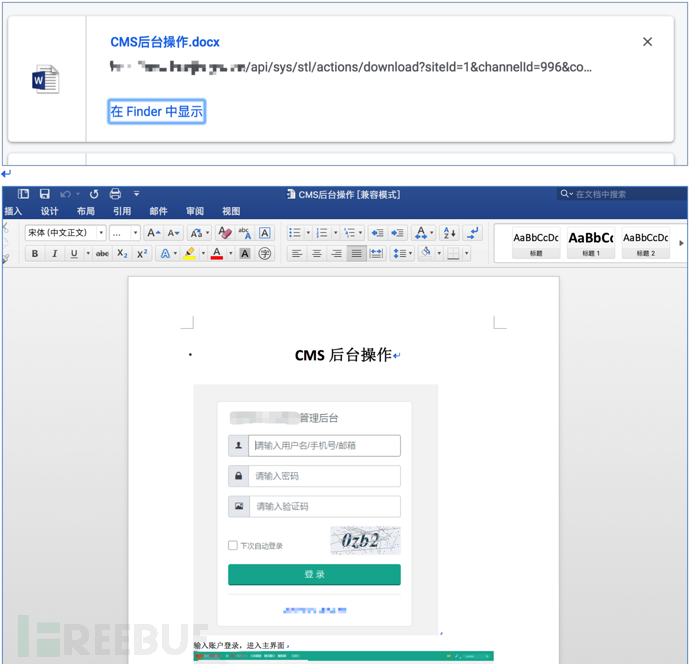Screen dimensions: 690x664
Task: Select the 标题 2 style thumbnail
Action: (x=646, y=242)
